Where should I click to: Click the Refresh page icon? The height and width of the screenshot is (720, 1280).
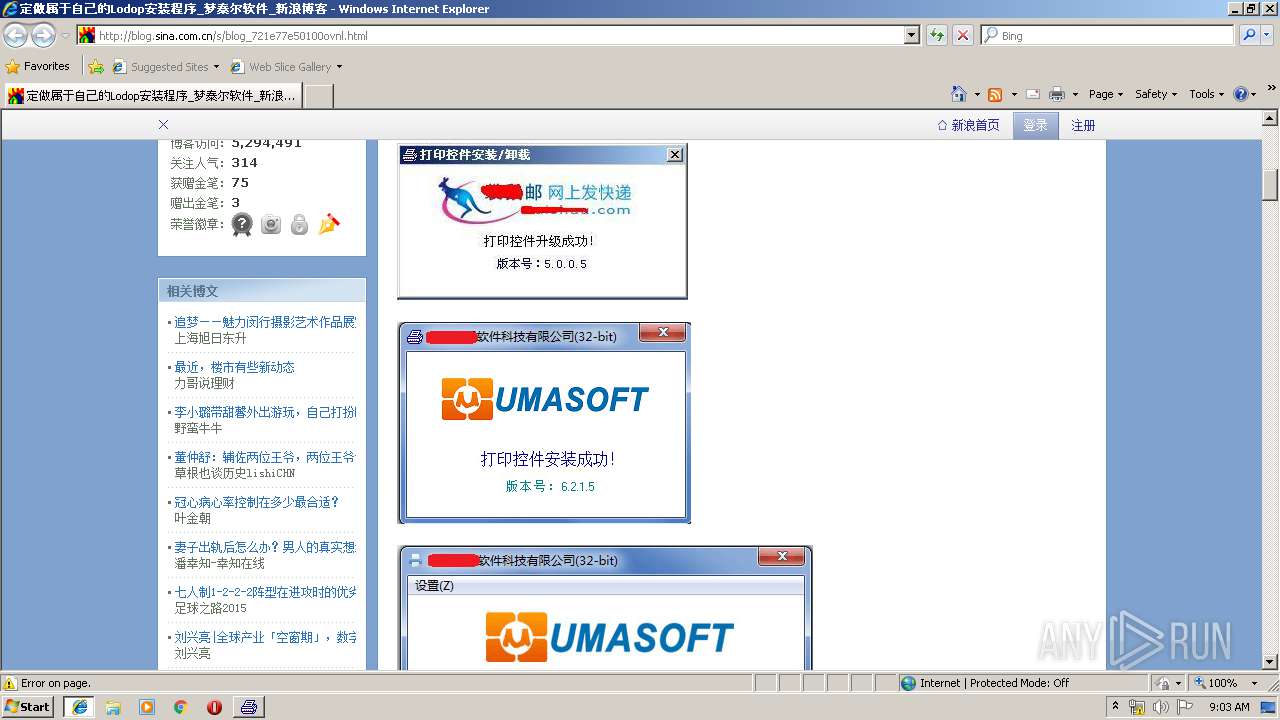point(937,35)
